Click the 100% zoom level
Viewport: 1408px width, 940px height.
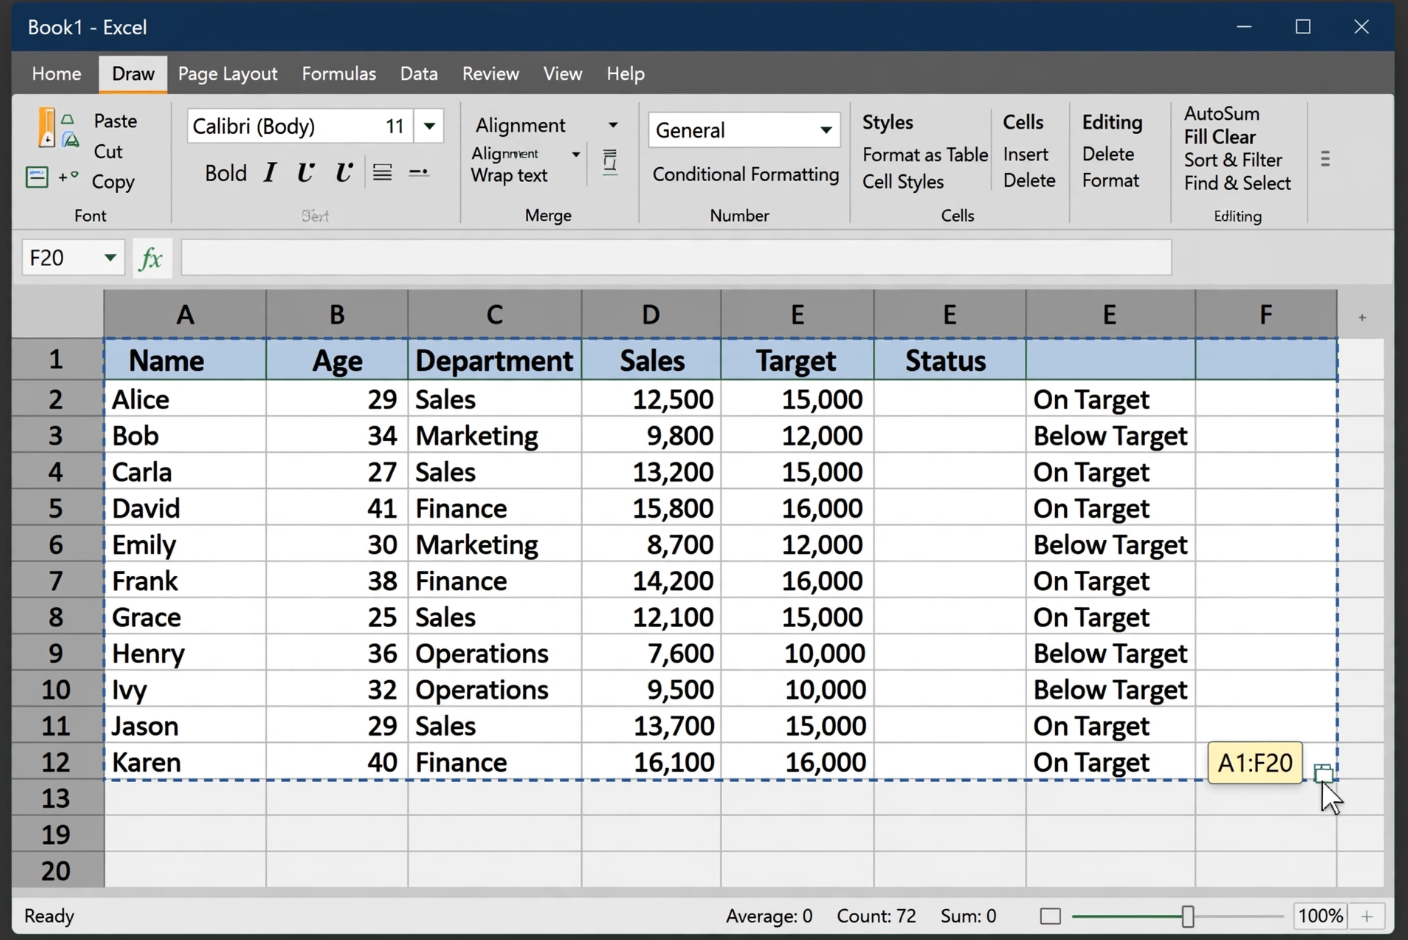[1320, 916]
